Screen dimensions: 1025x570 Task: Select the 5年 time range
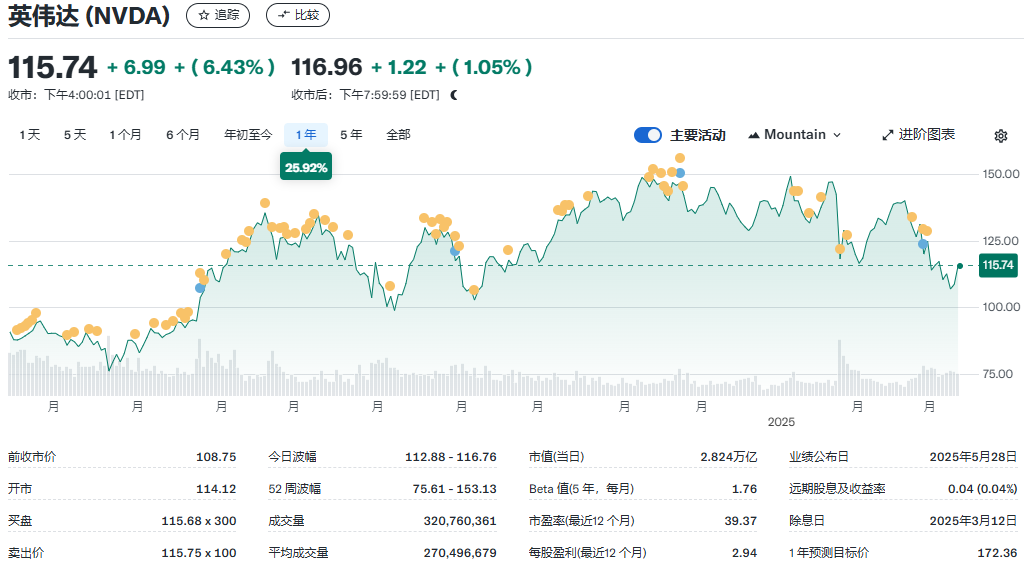point(351,135)
